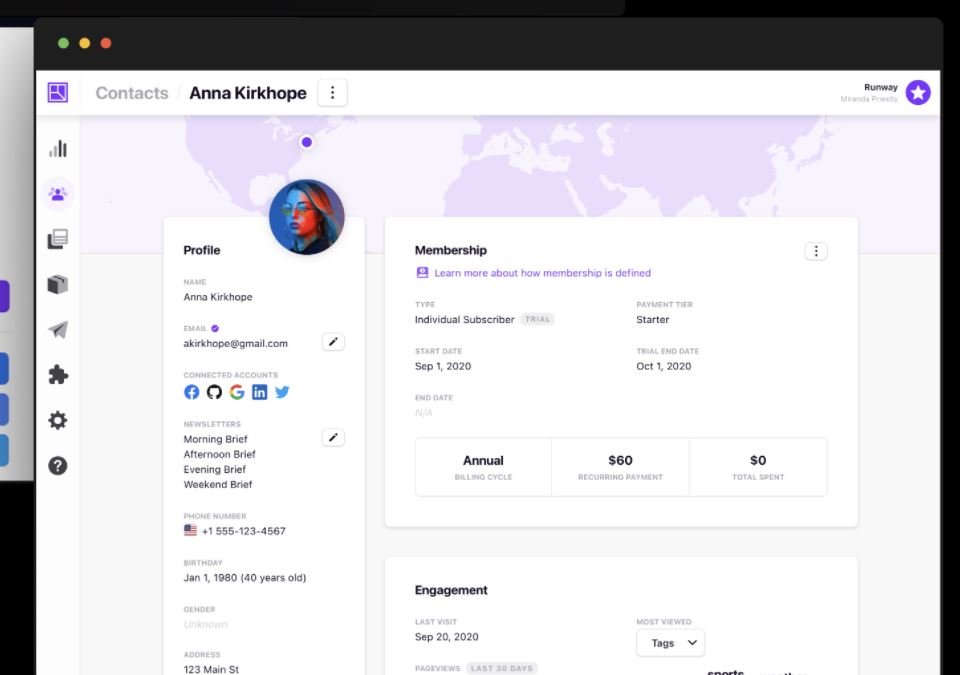960x675 pixels.
Task: Click the GitHub connected account icon
Action: click(214, 392)
